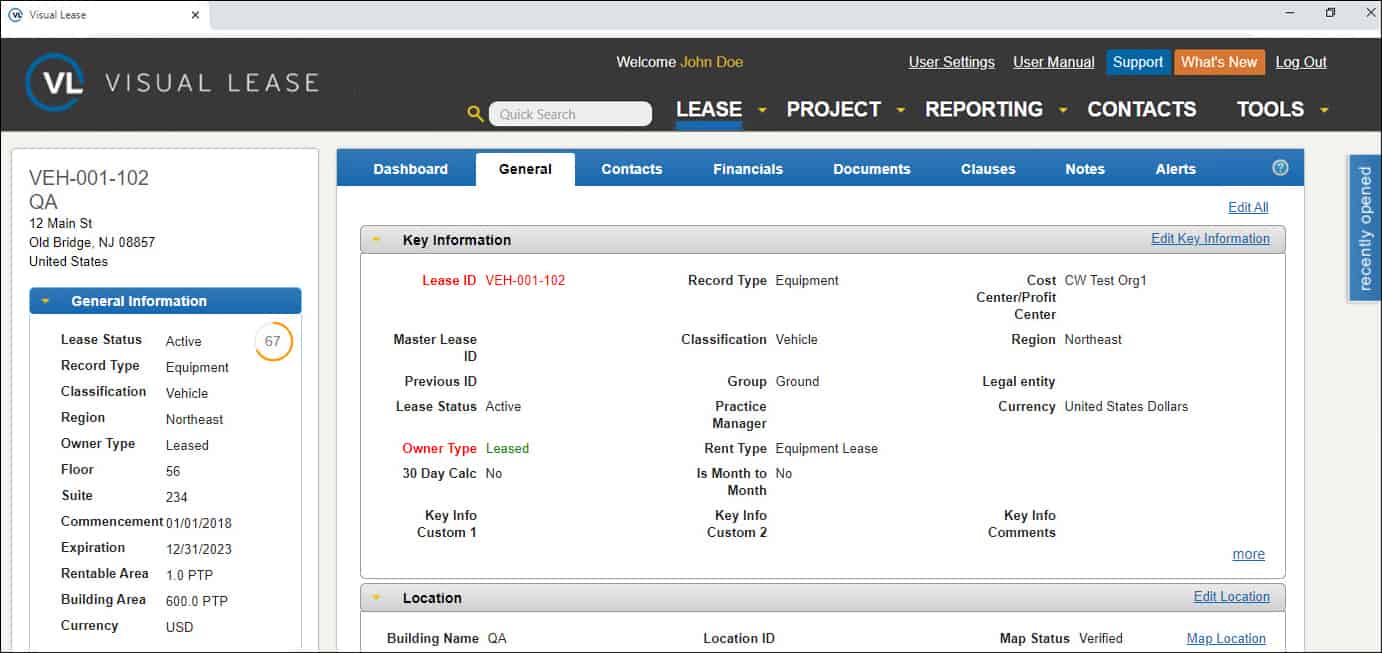Open the LEASE menu dropdown arrow
The image size is (1382, 653).
tap(762, 110)
